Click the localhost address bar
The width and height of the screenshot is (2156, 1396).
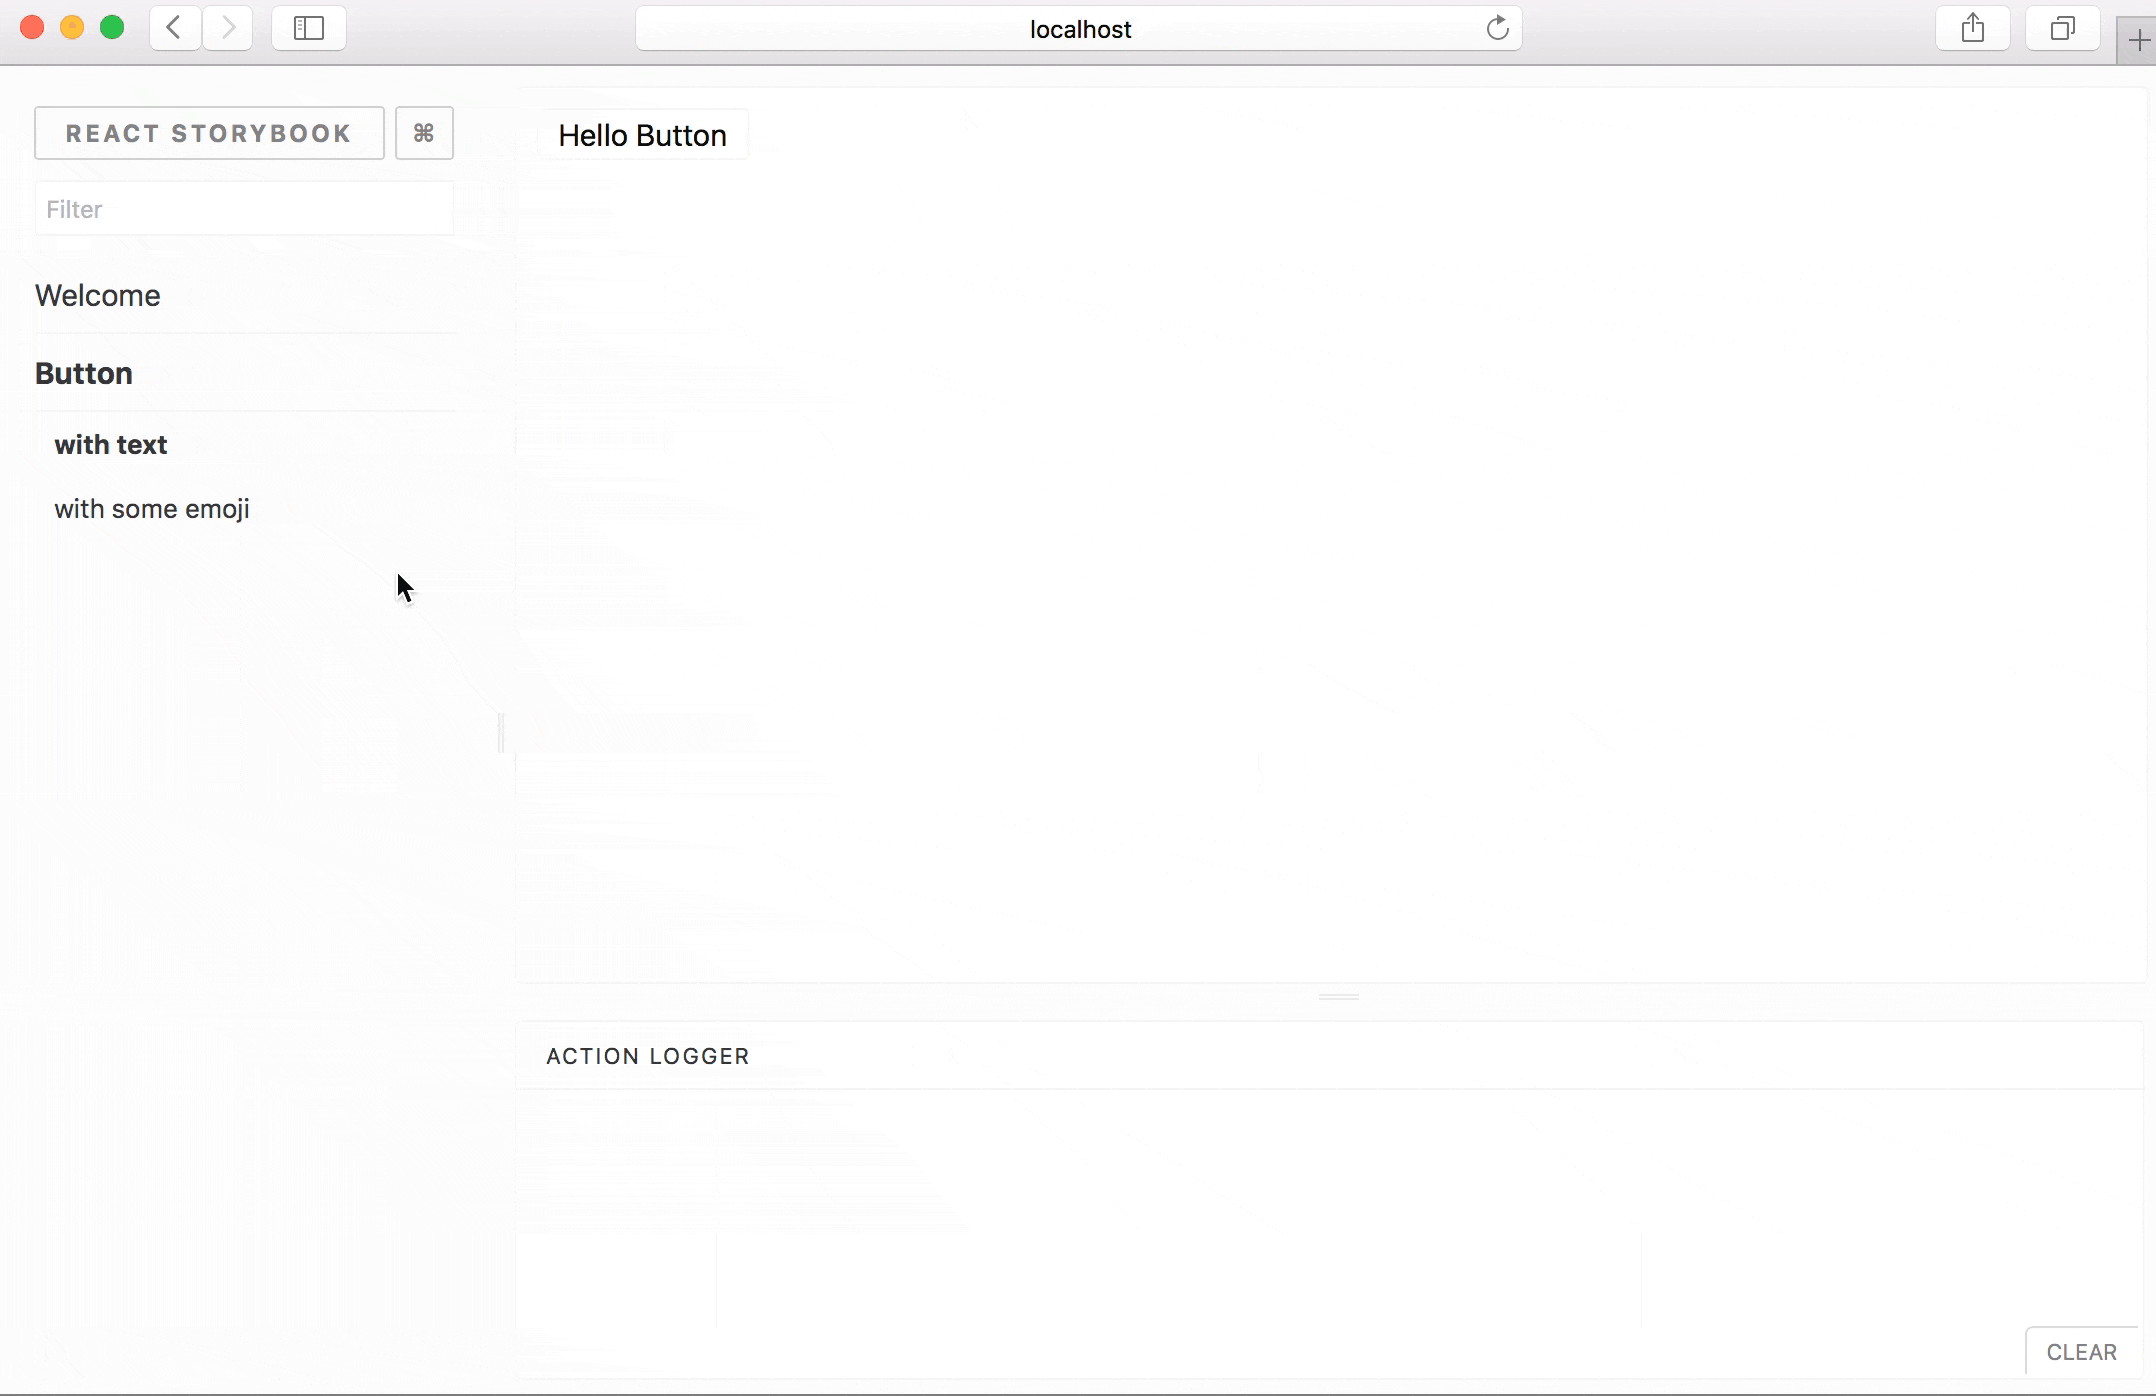(x=1078, y=29)
